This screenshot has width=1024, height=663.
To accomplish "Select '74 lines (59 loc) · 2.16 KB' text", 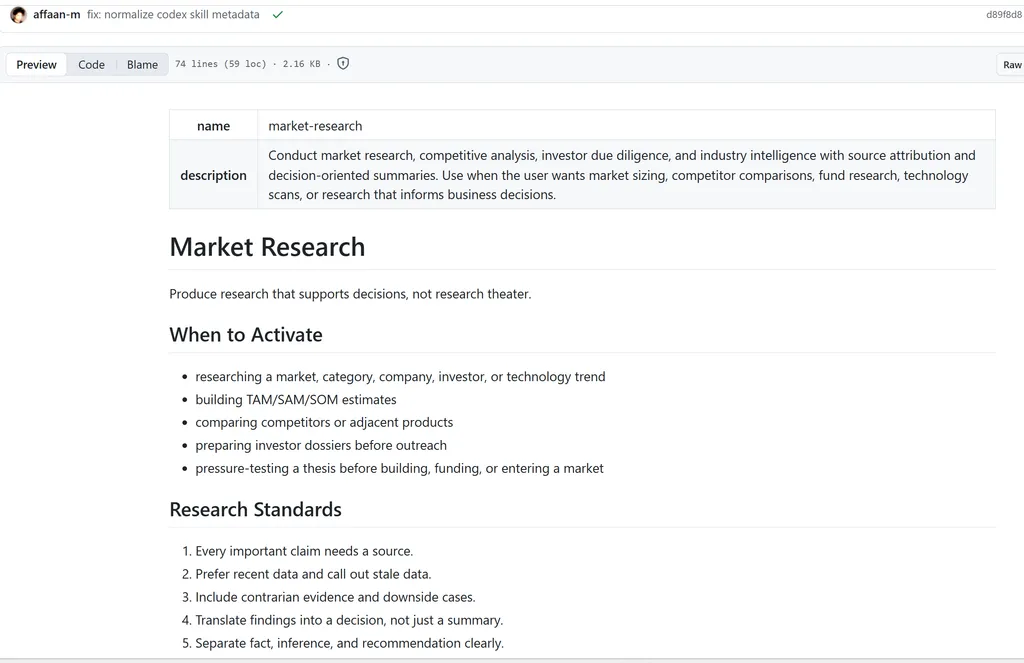I will tap(248, 64).
